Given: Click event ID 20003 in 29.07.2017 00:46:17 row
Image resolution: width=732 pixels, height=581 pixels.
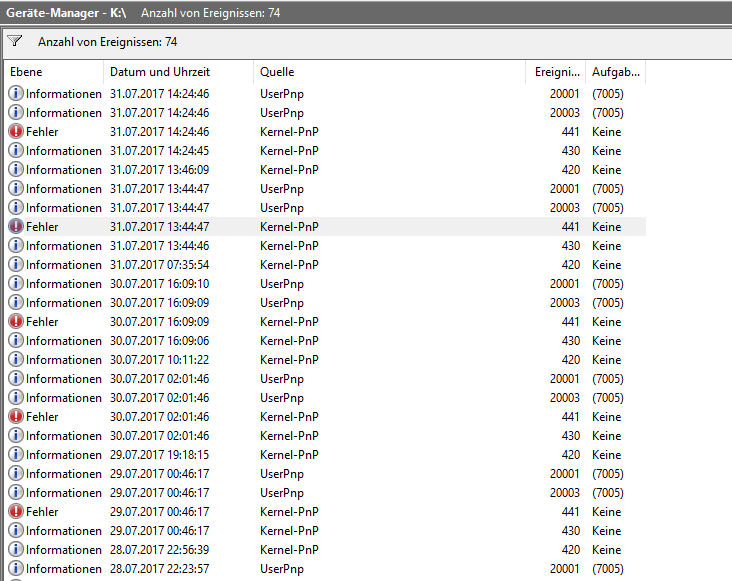Looking at the screenshot, I should (565, 493).
